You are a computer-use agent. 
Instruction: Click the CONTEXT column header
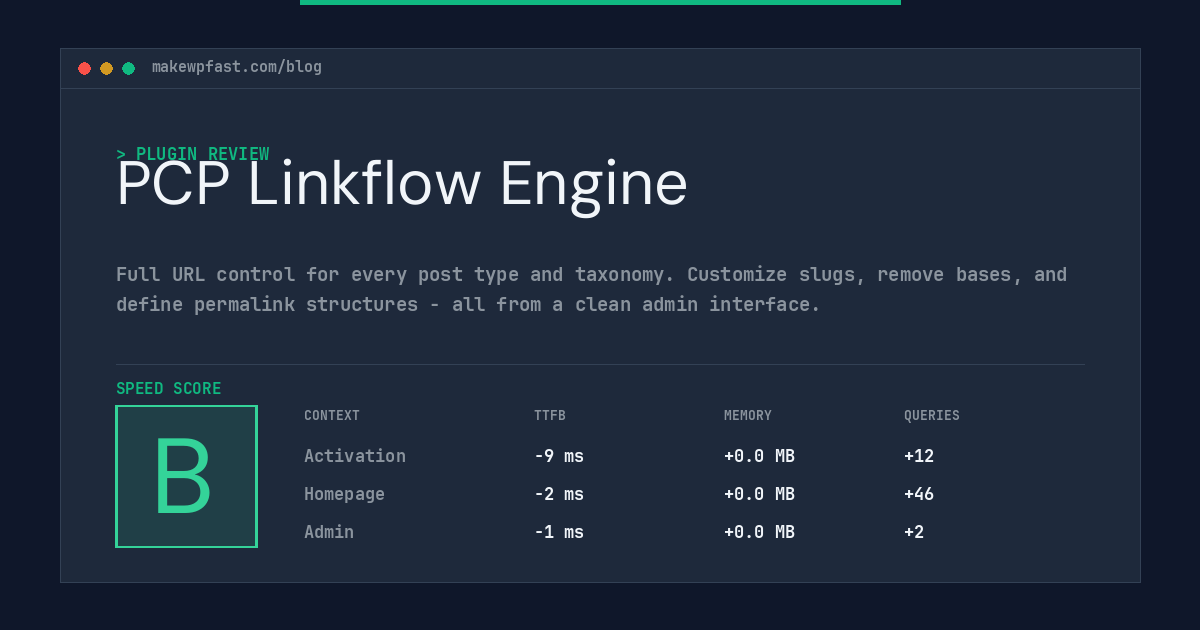[332, 416]
